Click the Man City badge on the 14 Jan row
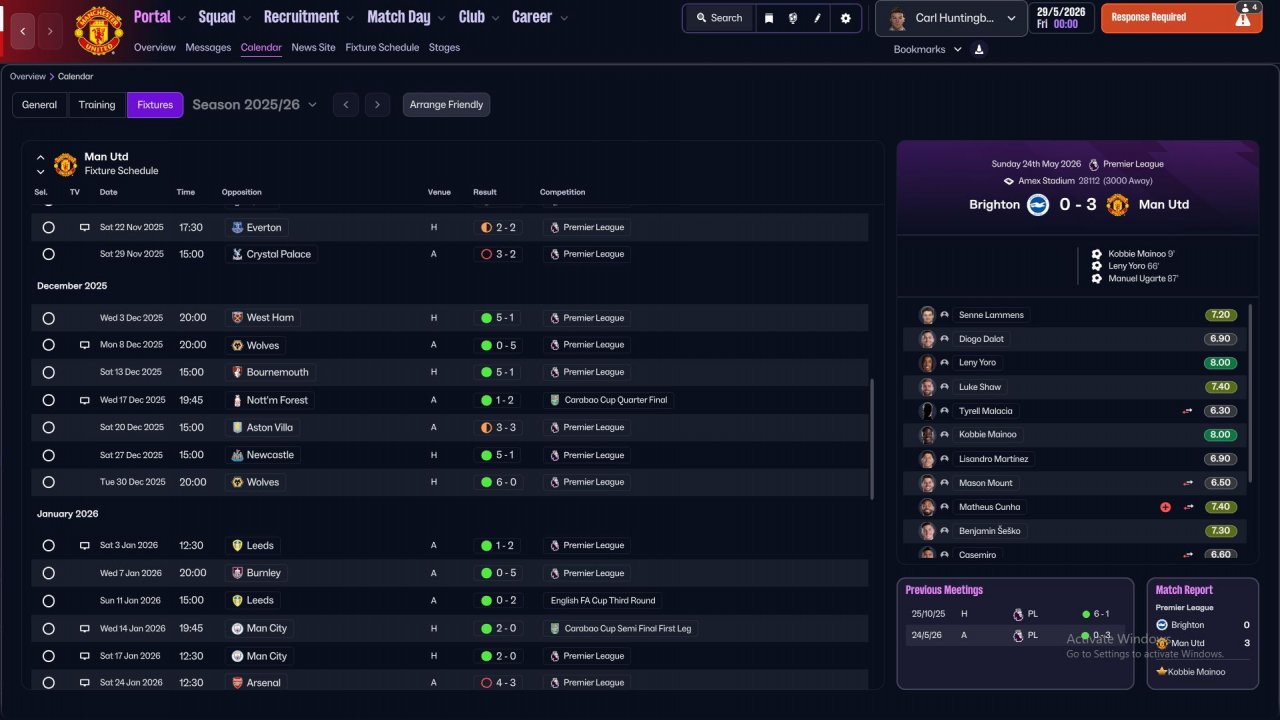 [237, 628]
